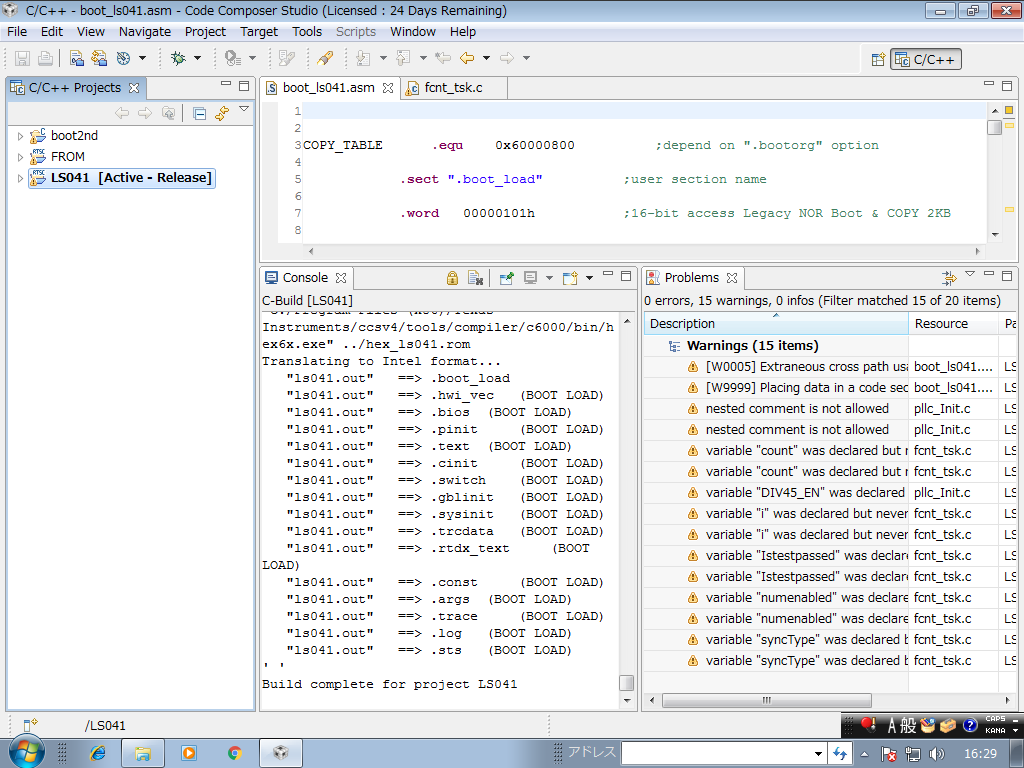Expand the LS041 project tree node
The width and height of the screenshot is (1024, 768).
pos(20,178)
